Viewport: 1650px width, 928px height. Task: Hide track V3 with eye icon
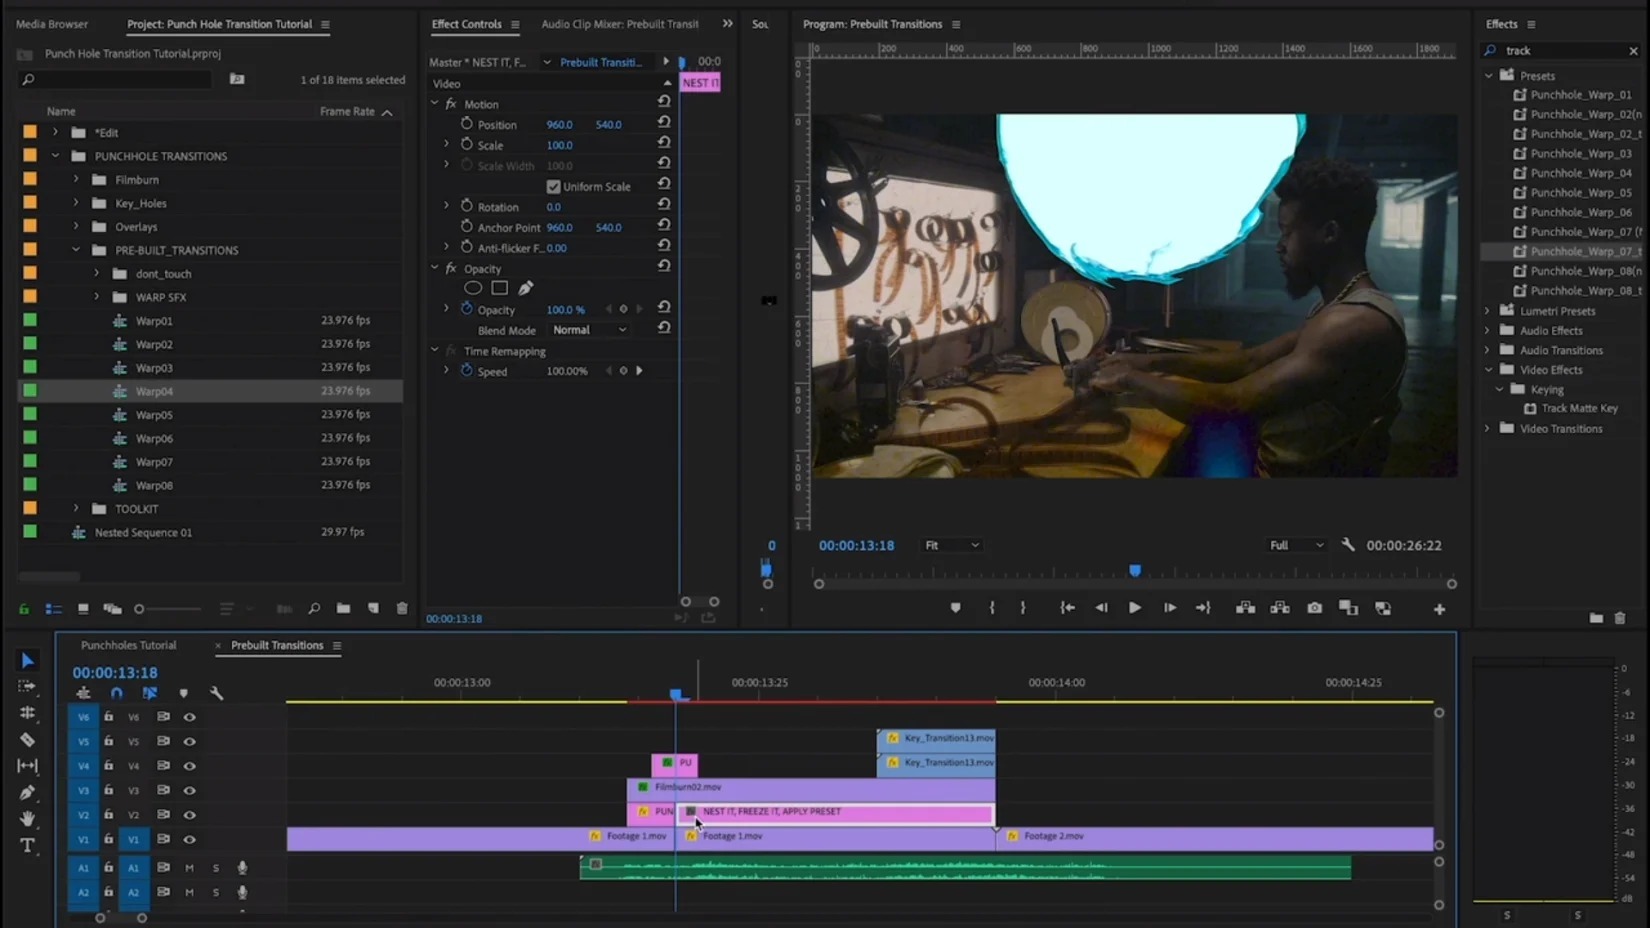[189, 790]
